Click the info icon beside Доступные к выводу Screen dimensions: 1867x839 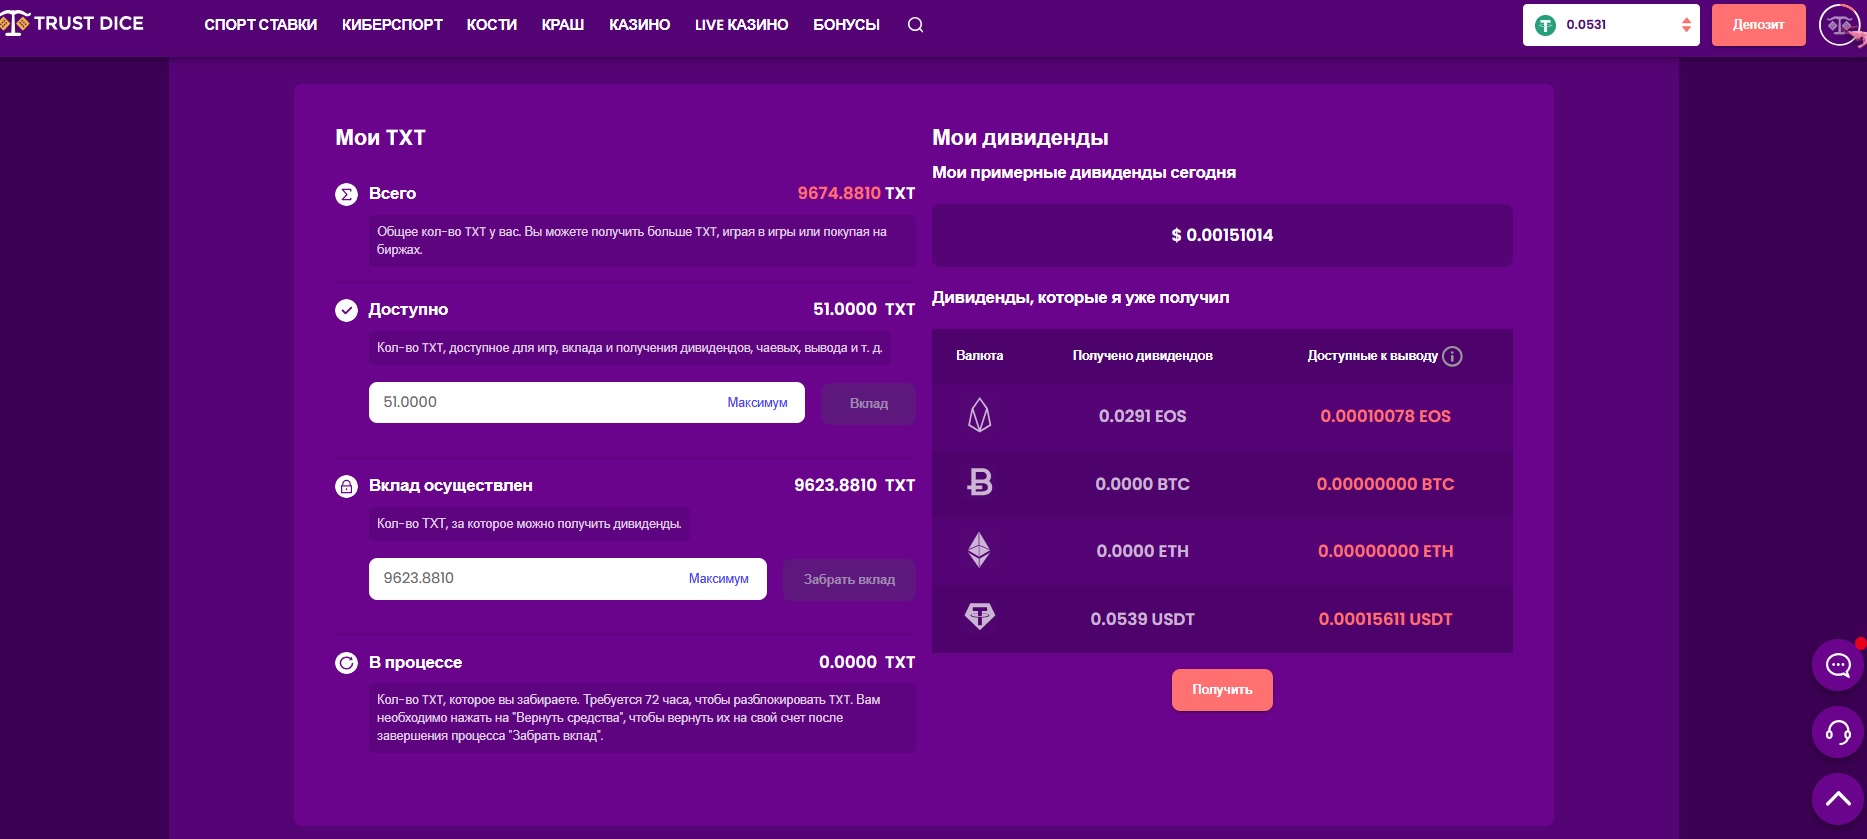point(1453,356)
